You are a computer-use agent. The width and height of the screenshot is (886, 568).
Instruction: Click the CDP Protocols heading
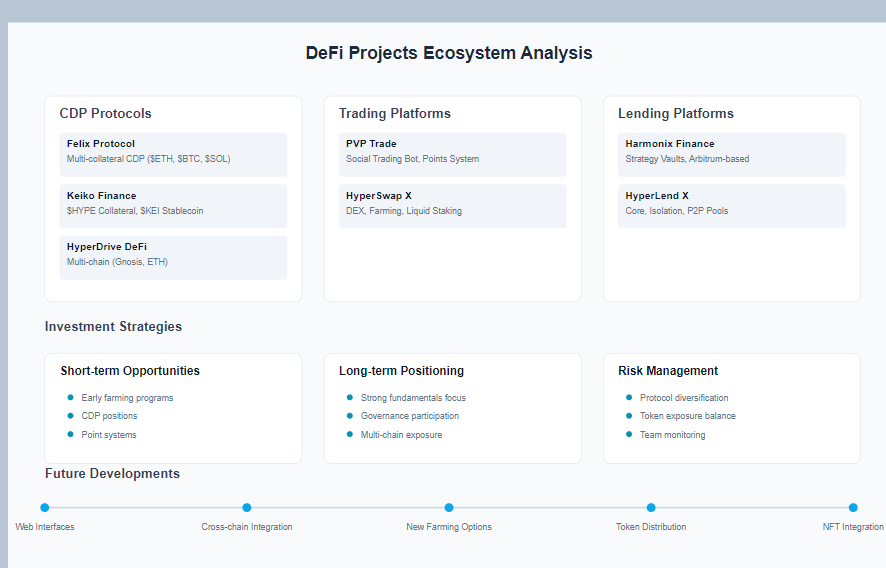pyautogui.click(x=106, y=114)
